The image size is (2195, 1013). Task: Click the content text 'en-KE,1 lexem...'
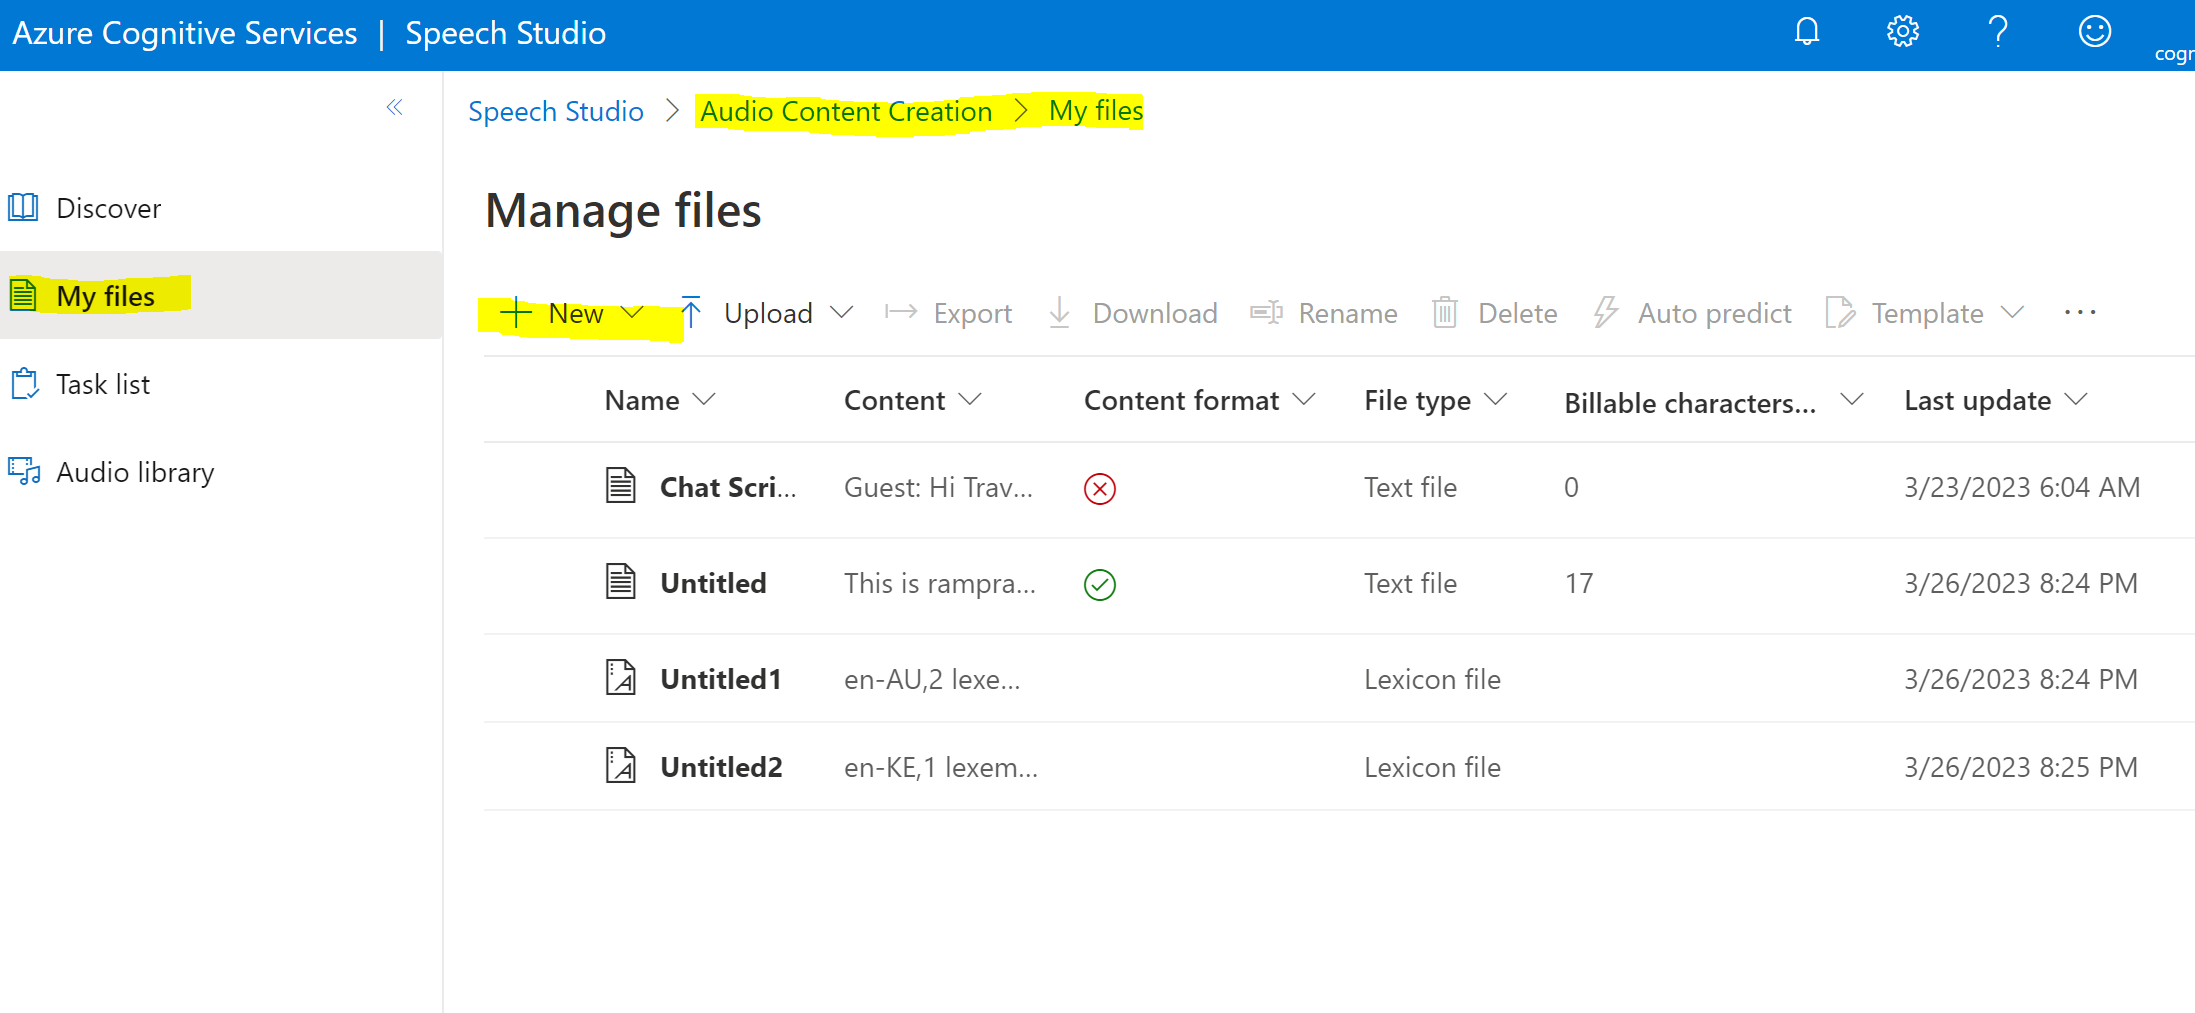click(x=941, y=767)
